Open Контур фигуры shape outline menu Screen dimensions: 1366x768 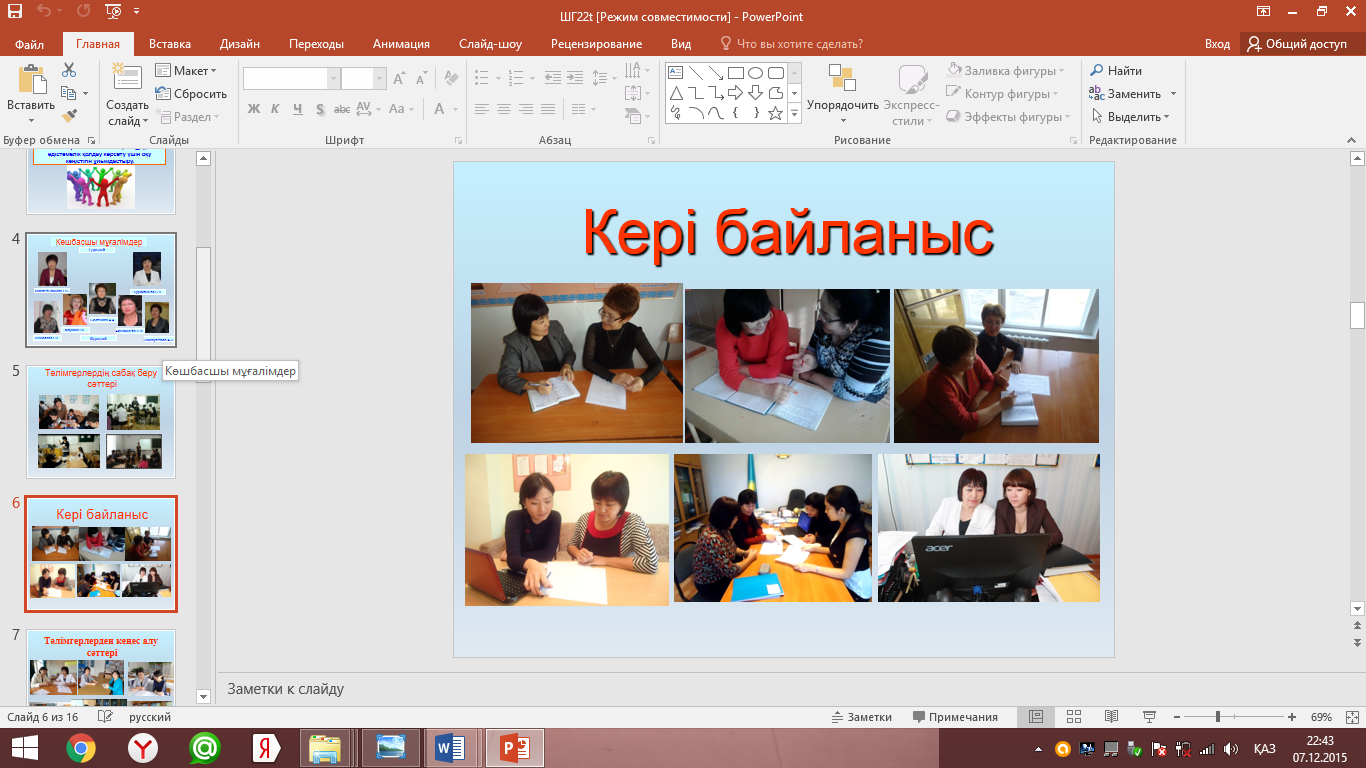pos(1003,94)
